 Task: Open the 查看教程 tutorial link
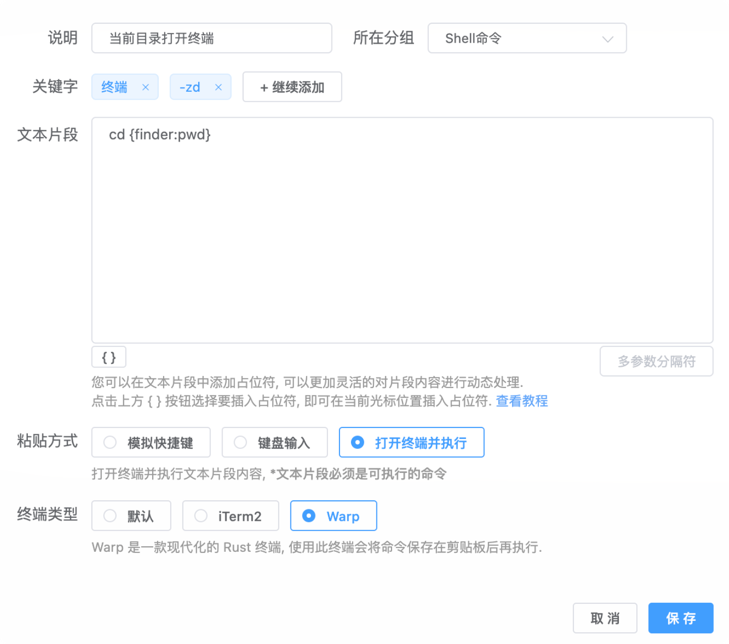521,401
